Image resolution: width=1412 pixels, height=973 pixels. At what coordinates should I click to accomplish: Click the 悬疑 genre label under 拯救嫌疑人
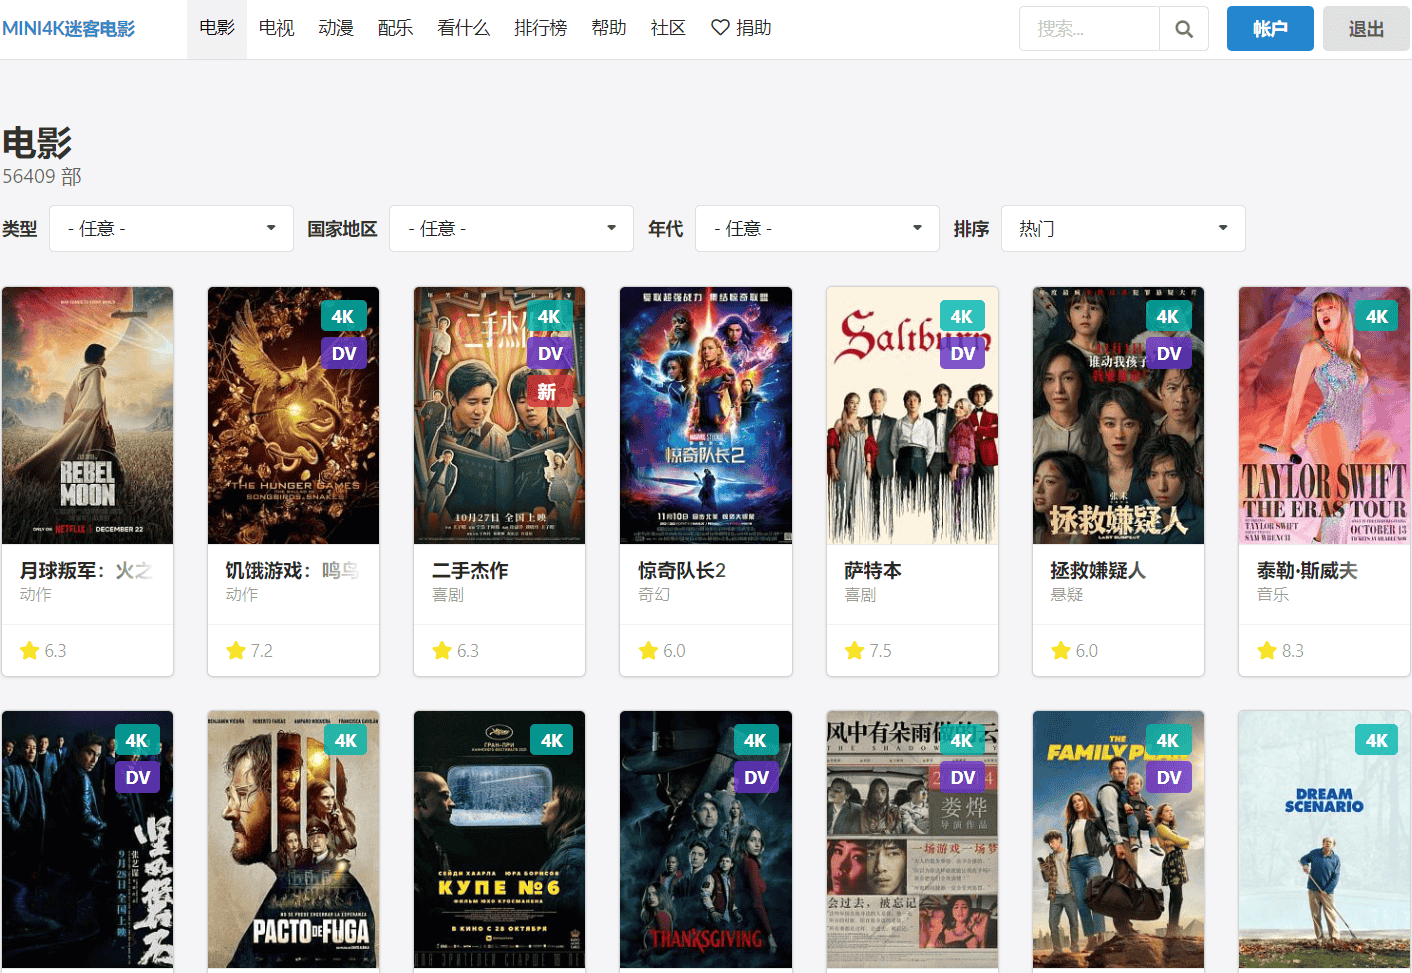coord(1066,594)
